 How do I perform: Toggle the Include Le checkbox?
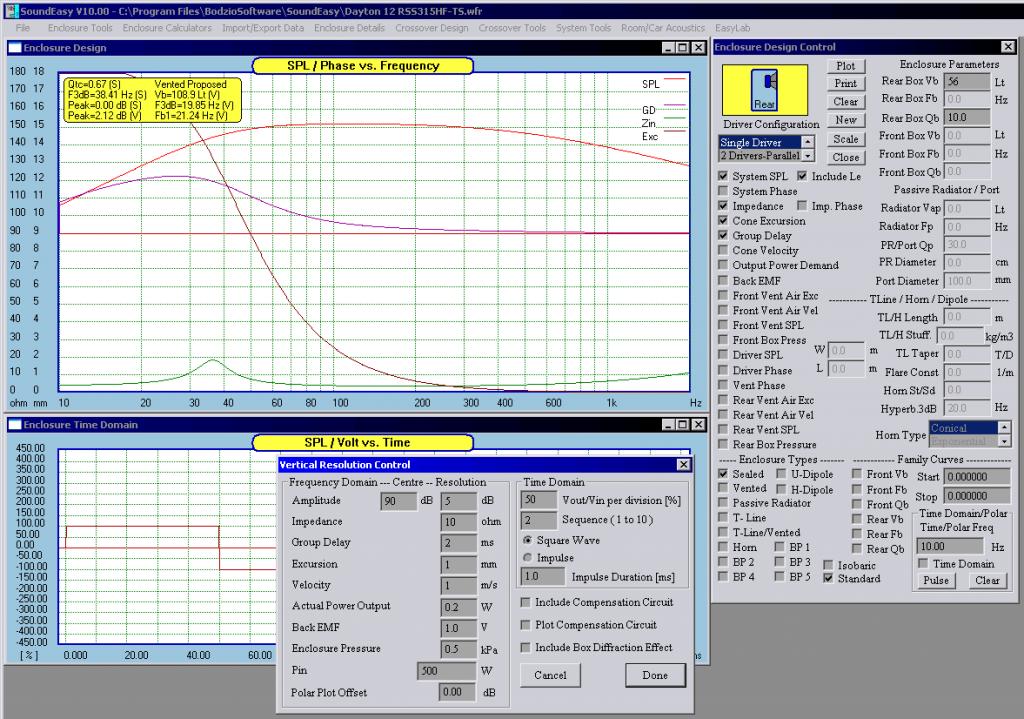tap(802, 176)
